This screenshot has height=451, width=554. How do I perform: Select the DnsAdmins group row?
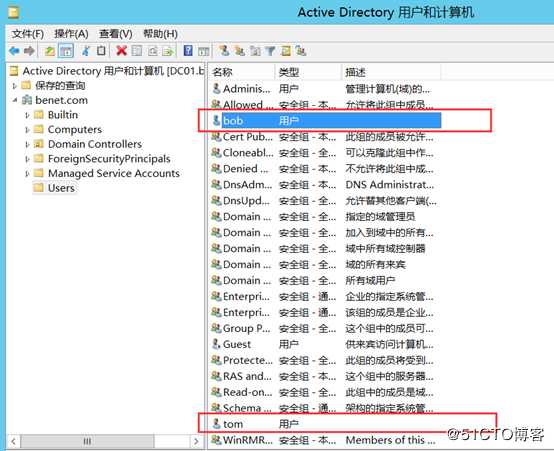point(325,184)
